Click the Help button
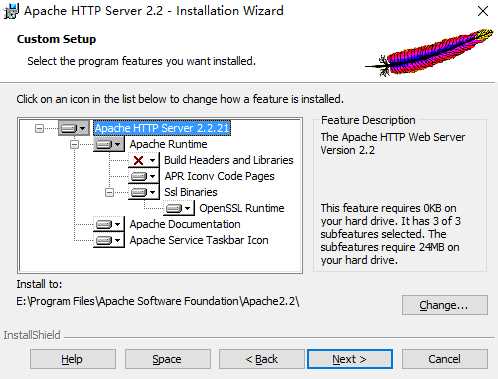 [73, 359]
